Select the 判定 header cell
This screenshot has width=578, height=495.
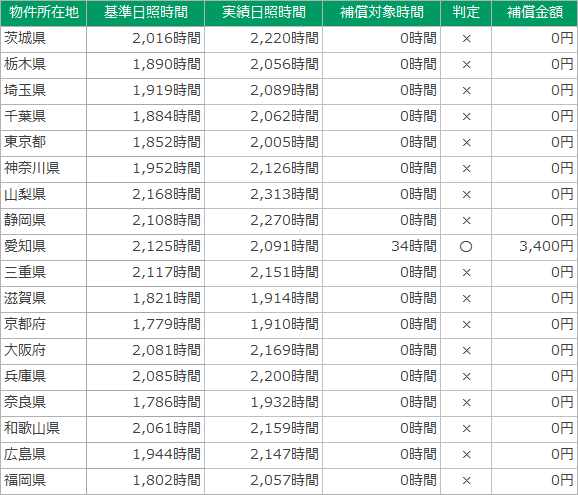(x=466, y=13)
